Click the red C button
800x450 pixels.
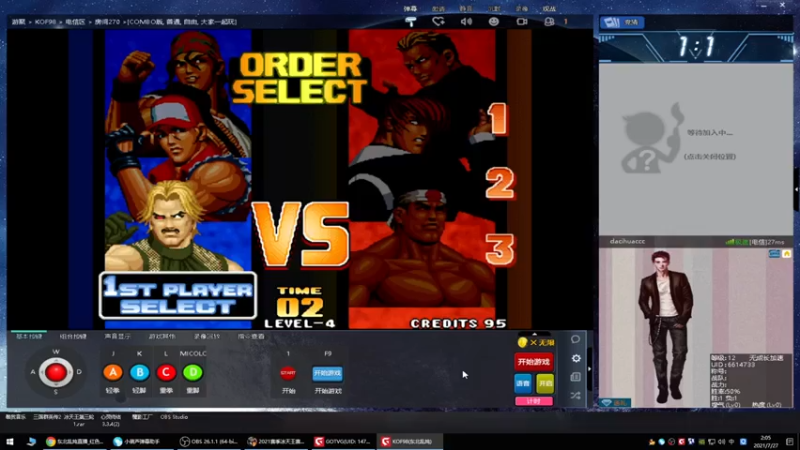(166, 372)
